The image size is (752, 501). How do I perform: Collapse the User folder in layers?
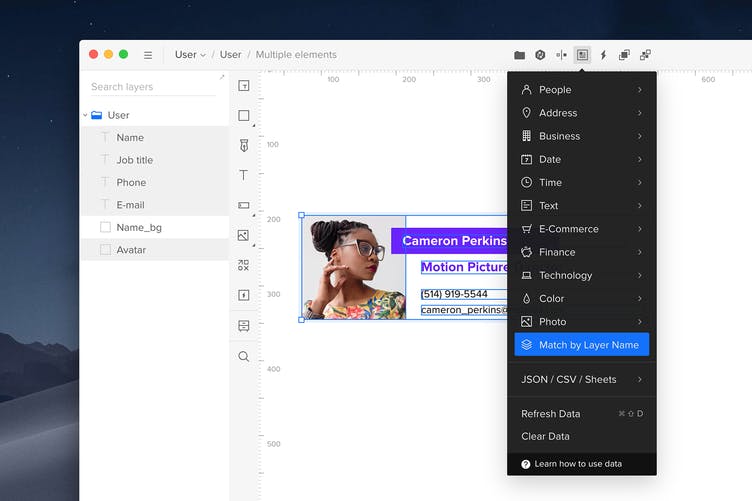coord(85,115)
